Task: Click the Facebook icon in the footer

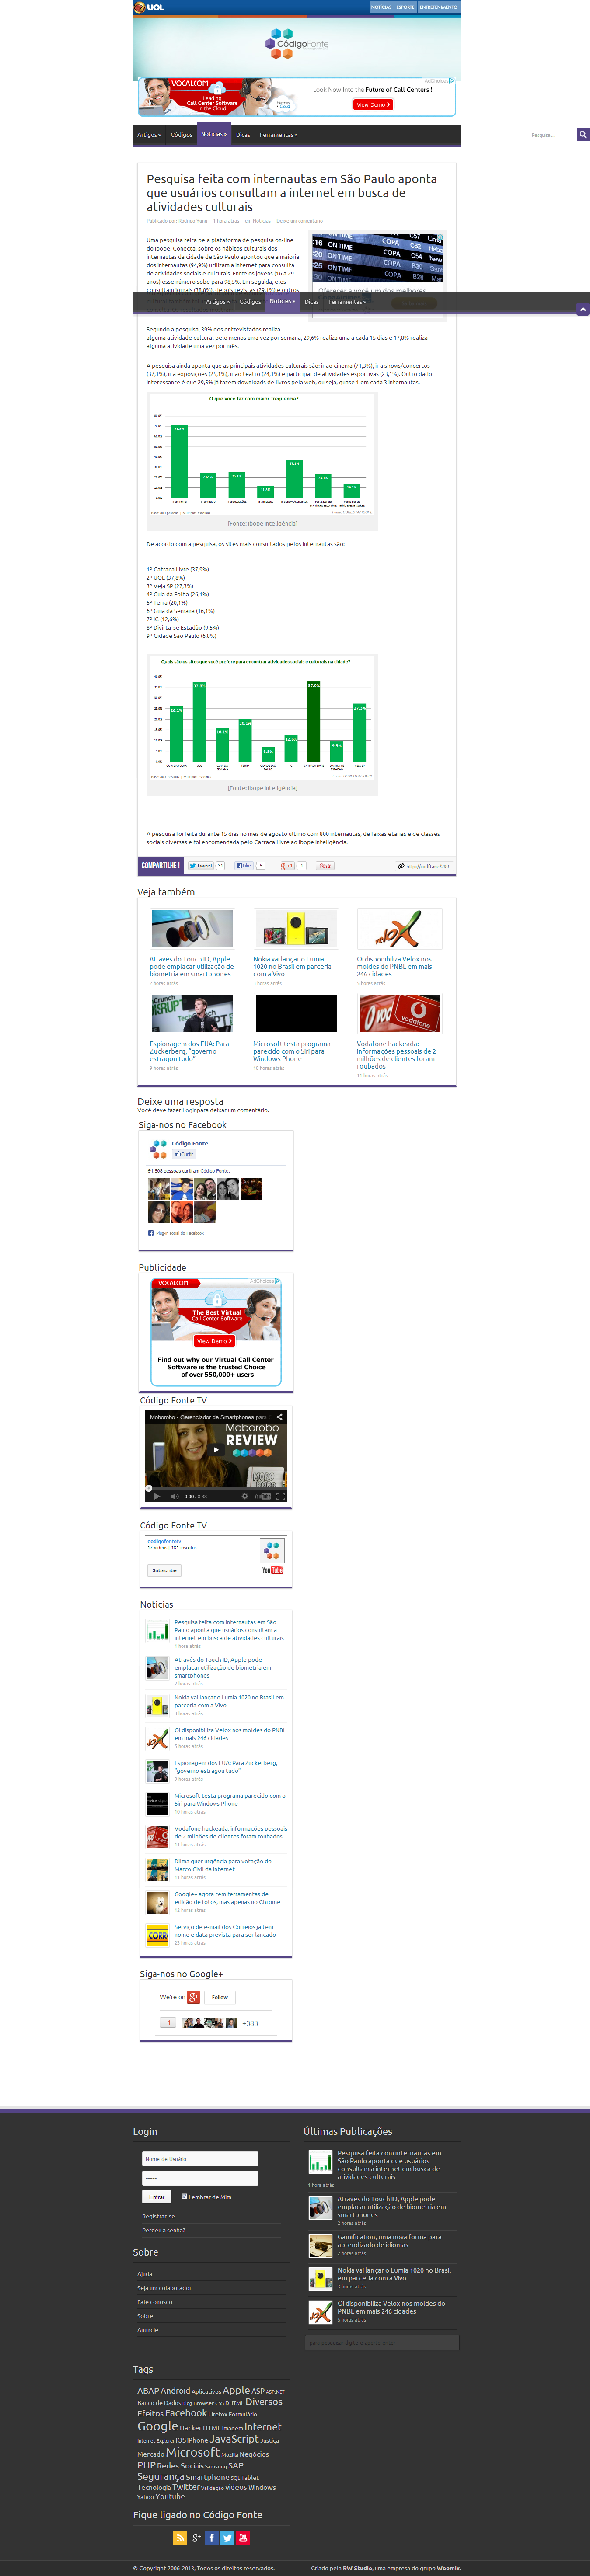Action: point(212,2538)
